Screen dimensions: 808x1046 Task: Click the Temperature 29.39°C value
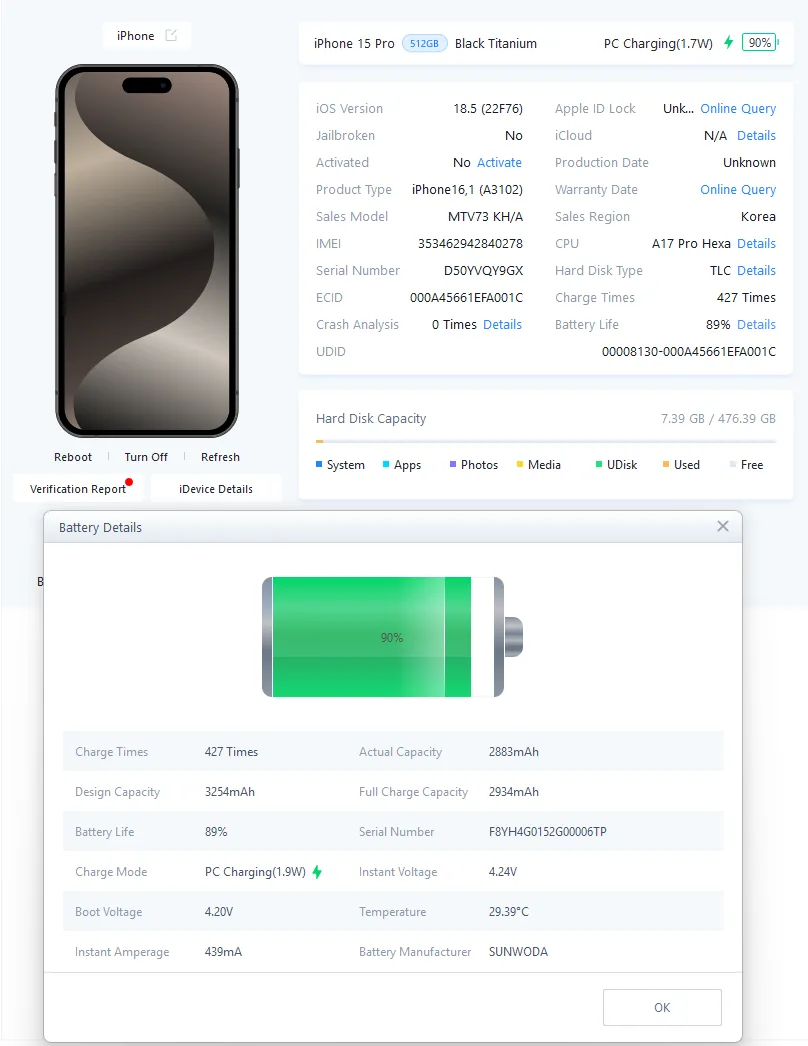508,912
